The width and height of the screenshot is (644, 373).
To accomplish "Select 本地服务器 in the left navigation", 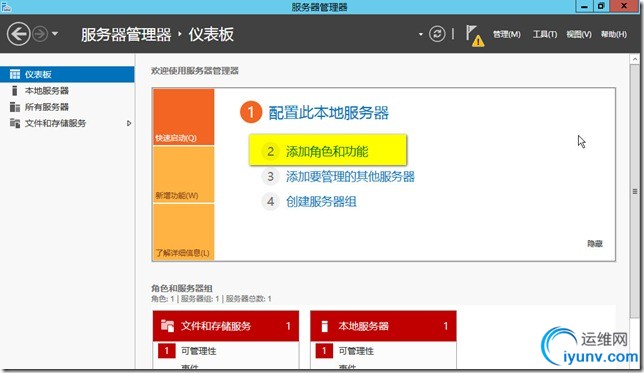I will pos(67,91).
